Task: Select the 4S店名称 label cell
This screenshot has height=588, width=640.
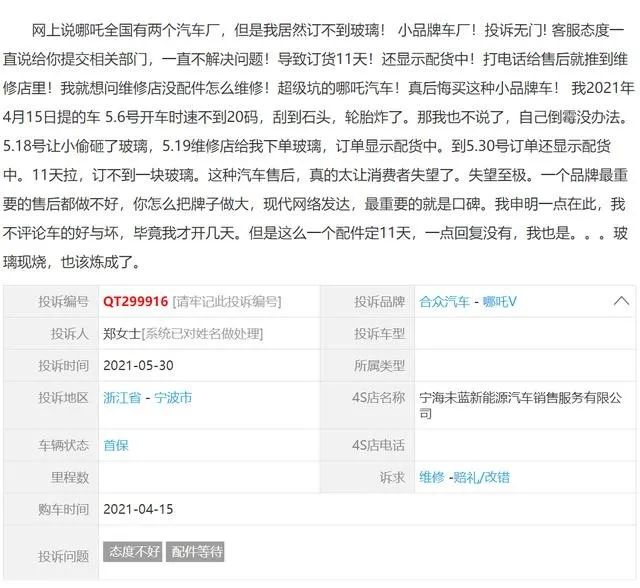Action: [368, 405]
